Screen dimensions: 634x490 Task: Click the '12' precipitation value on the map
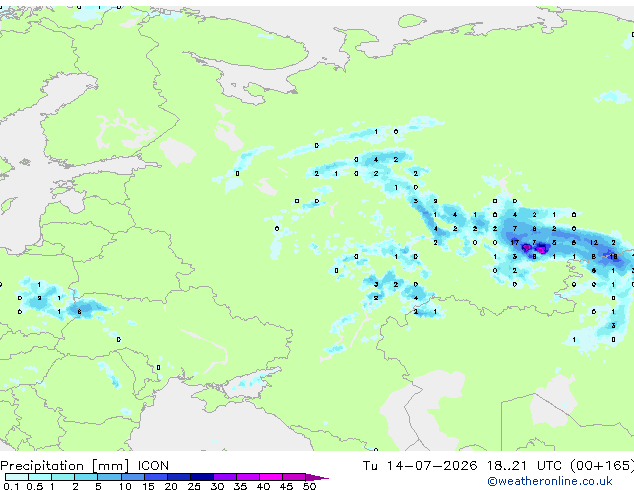(x=594, y=243)
